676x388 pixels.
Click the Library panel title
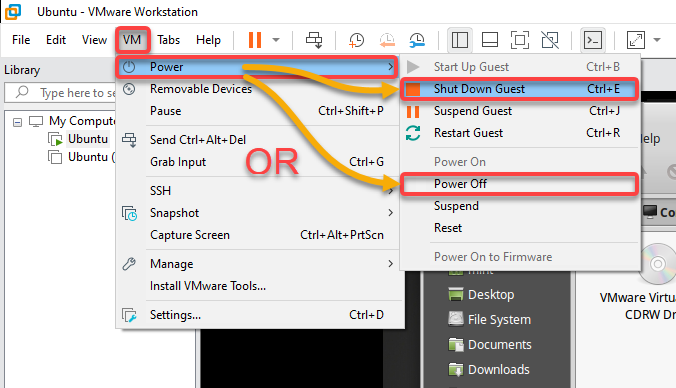point(22,70)
